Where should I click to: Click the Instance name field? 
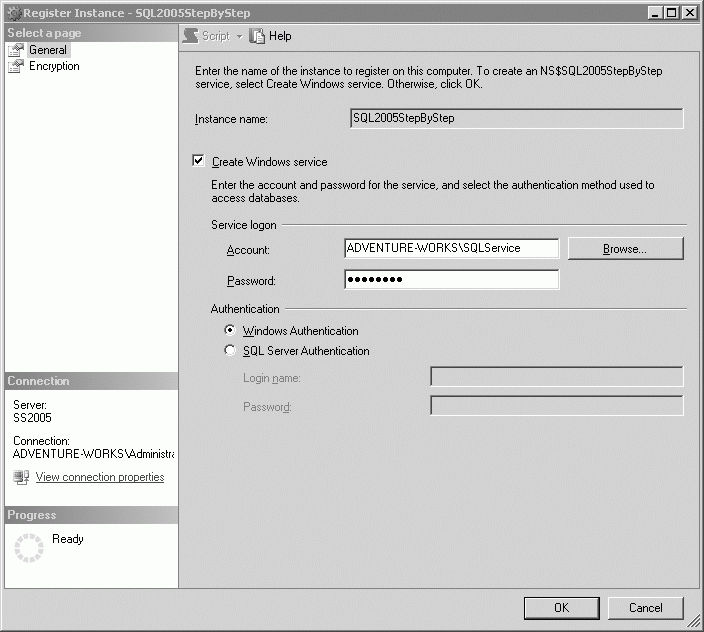(x=517, y=118)
